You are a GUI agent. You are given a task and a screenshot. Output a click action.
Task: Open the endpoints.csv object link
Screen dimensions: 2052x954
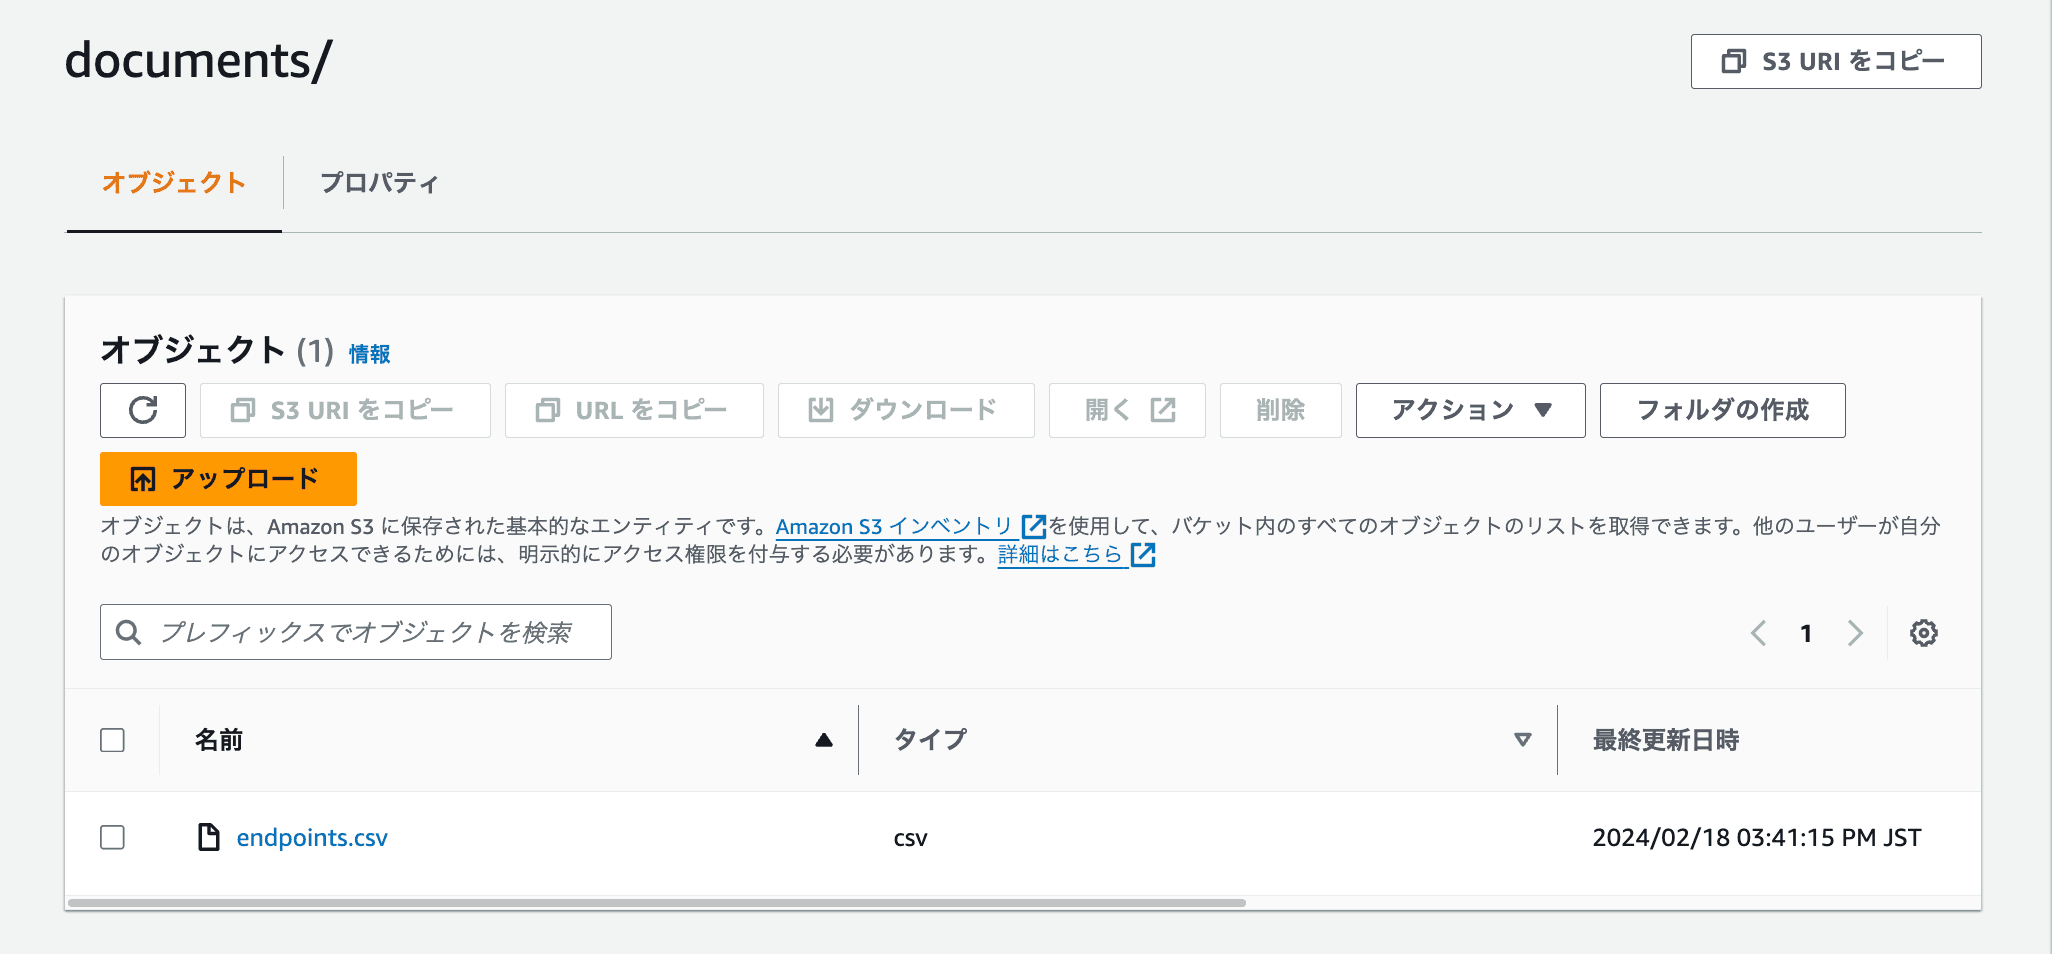pyautogui.click(x=312, y=838)
